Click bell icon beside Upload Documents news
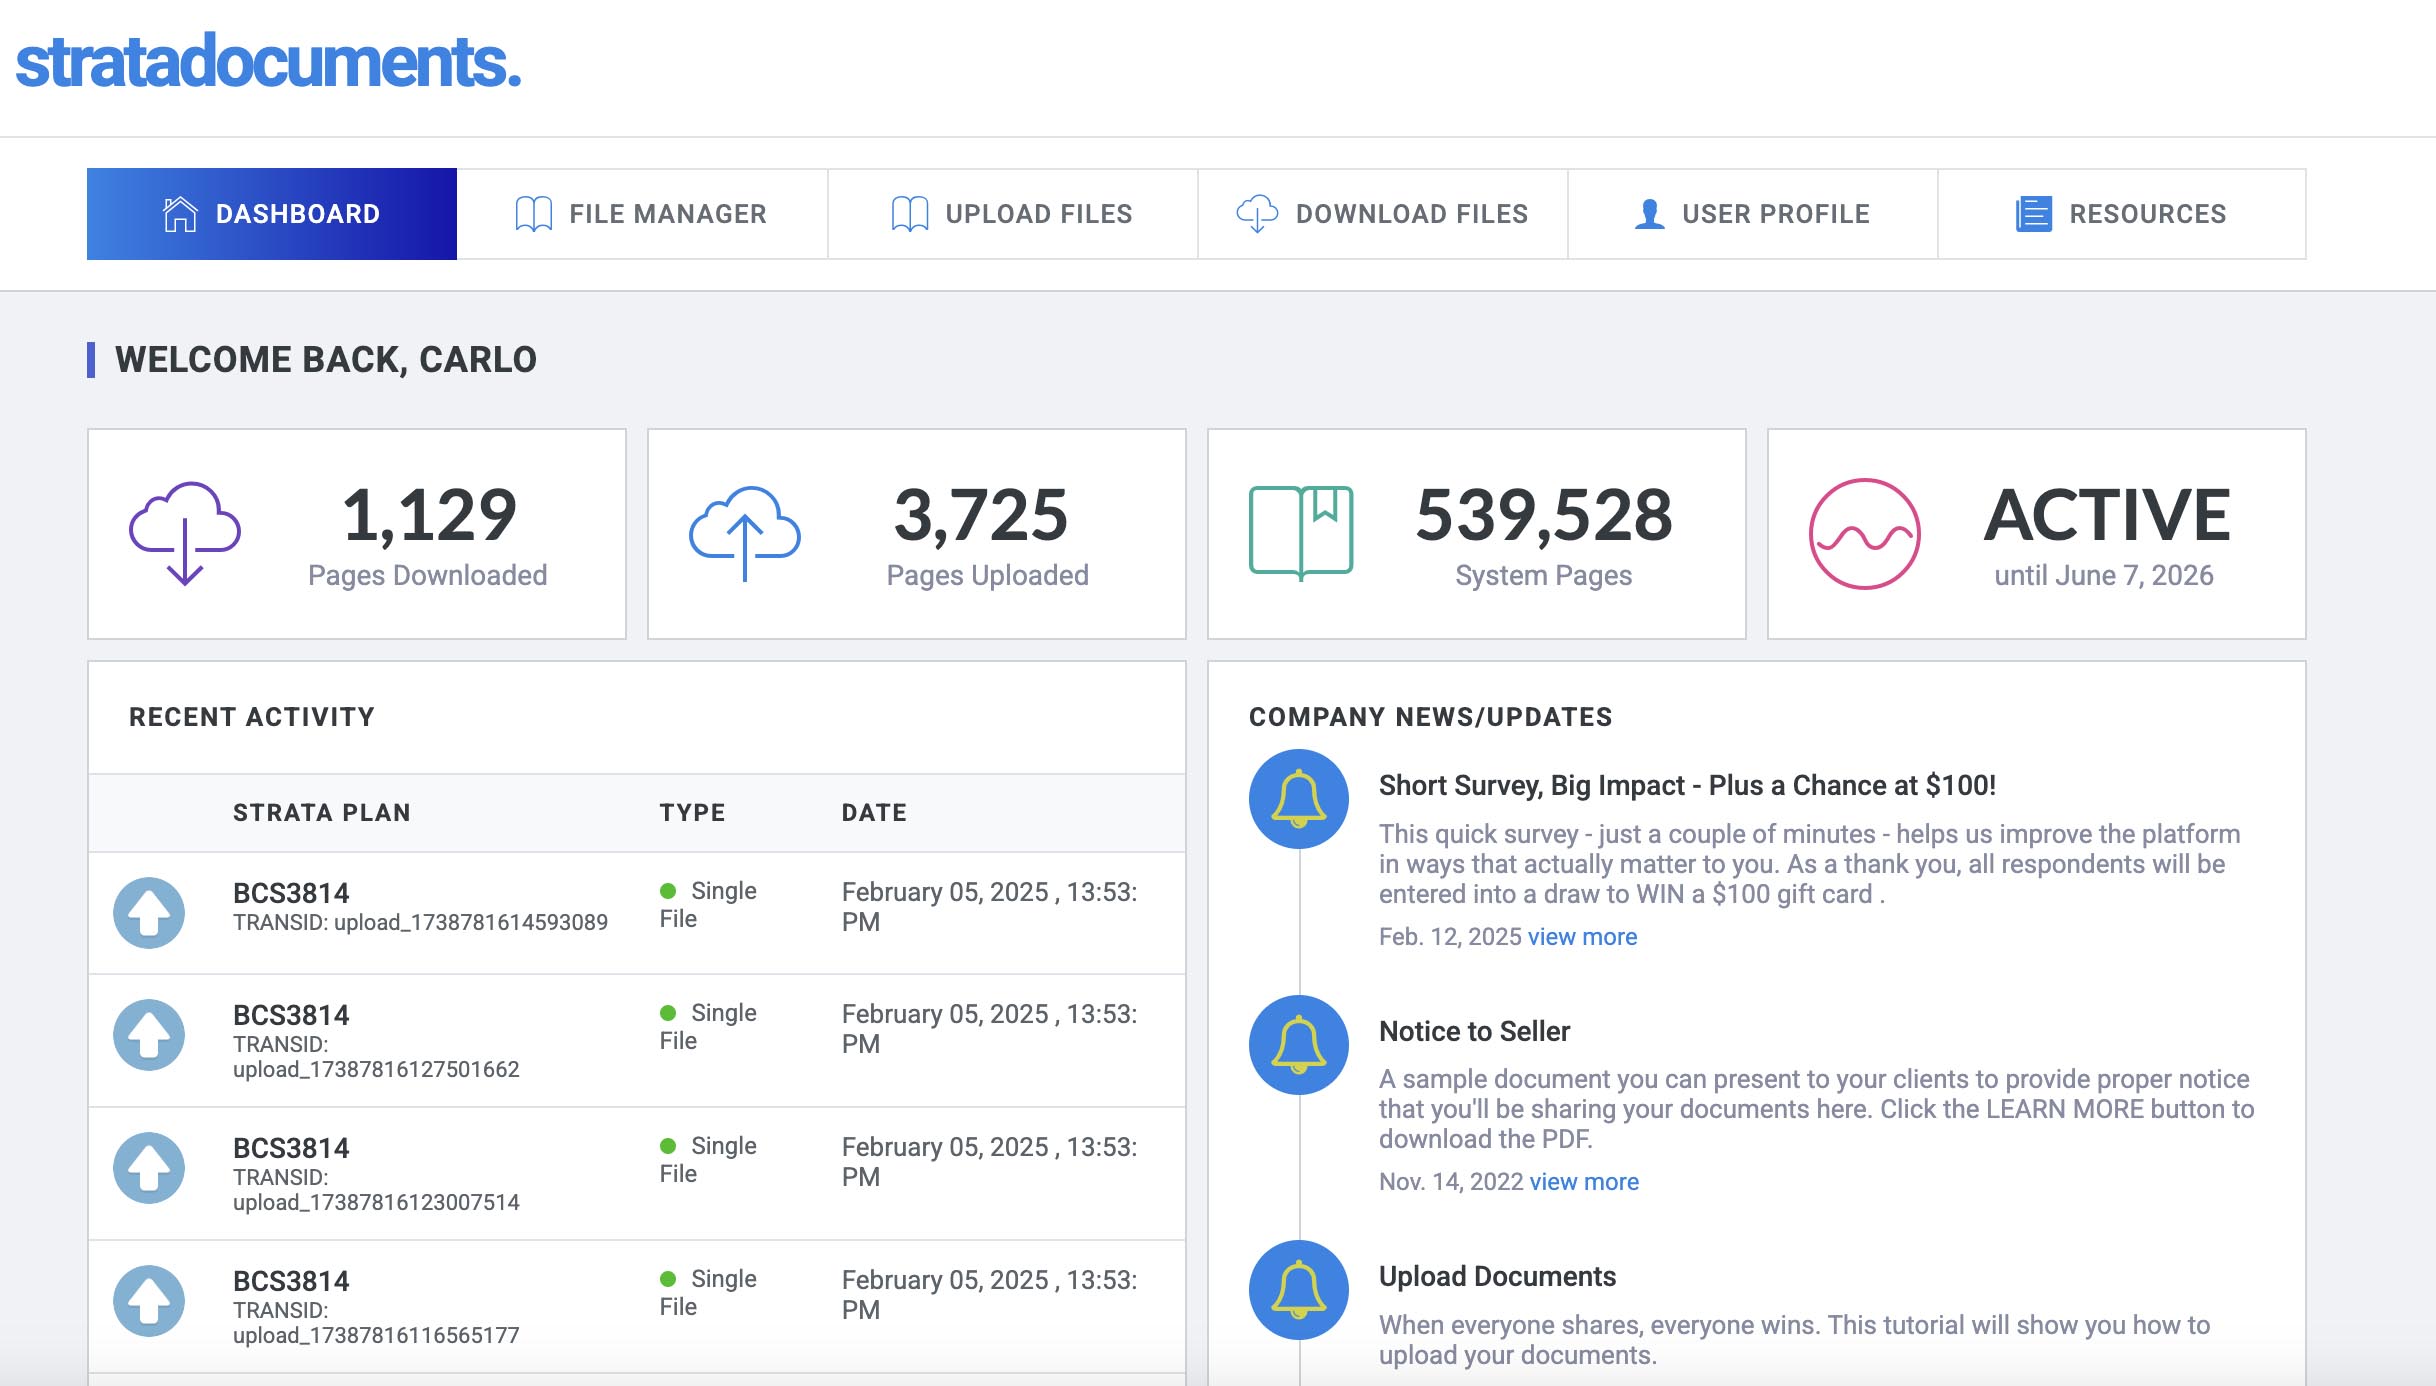The height and width of the screenshot is (1386, 2436). point(1298,1290)
